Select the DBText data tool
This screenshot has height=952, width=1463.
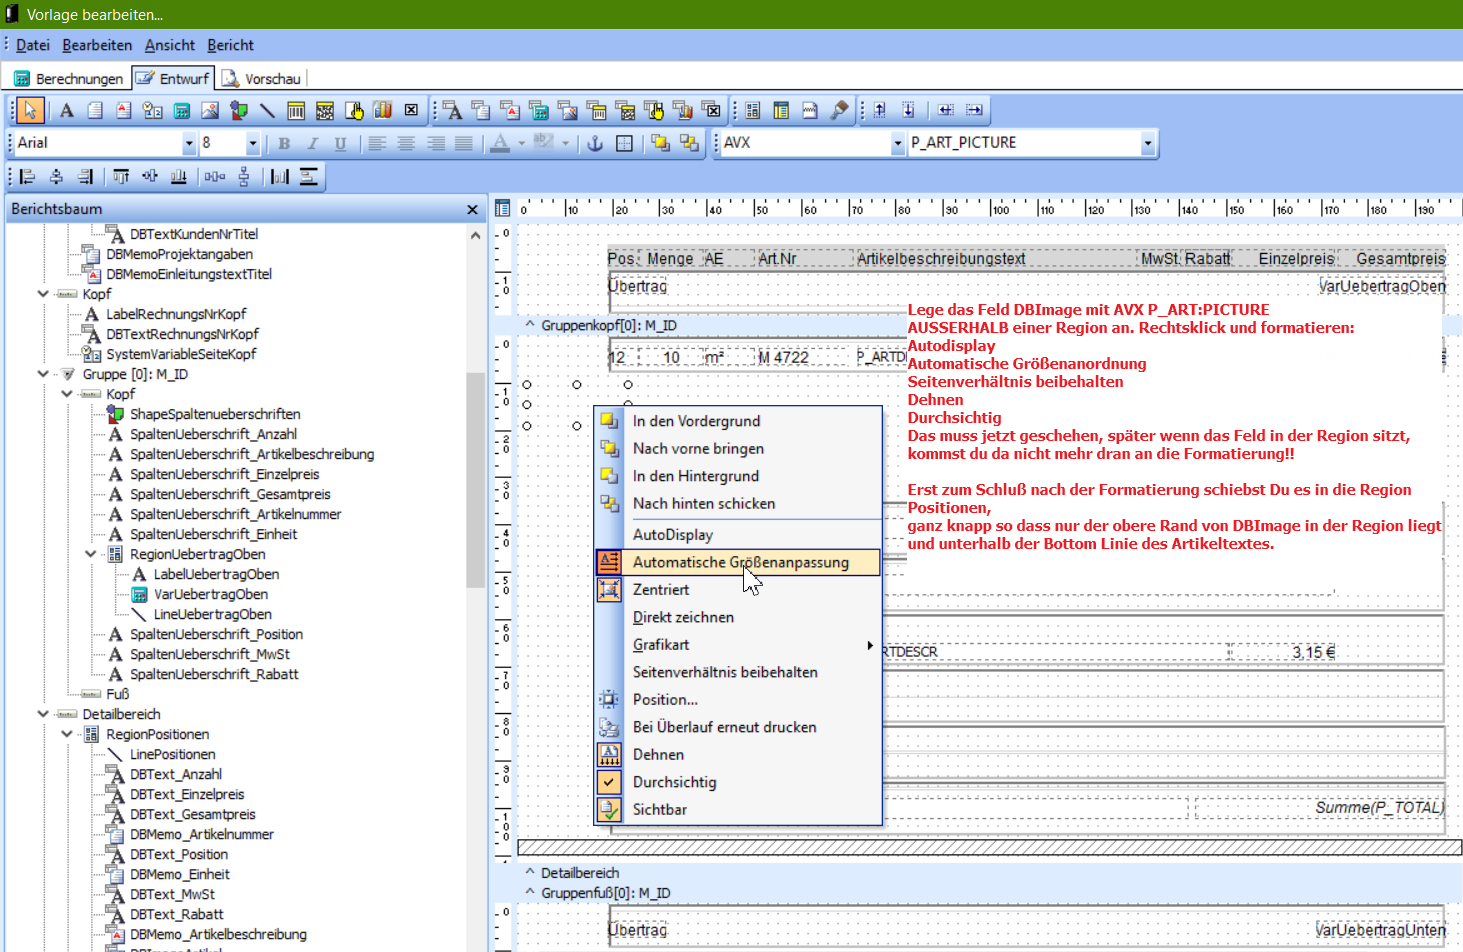[452, 110]
